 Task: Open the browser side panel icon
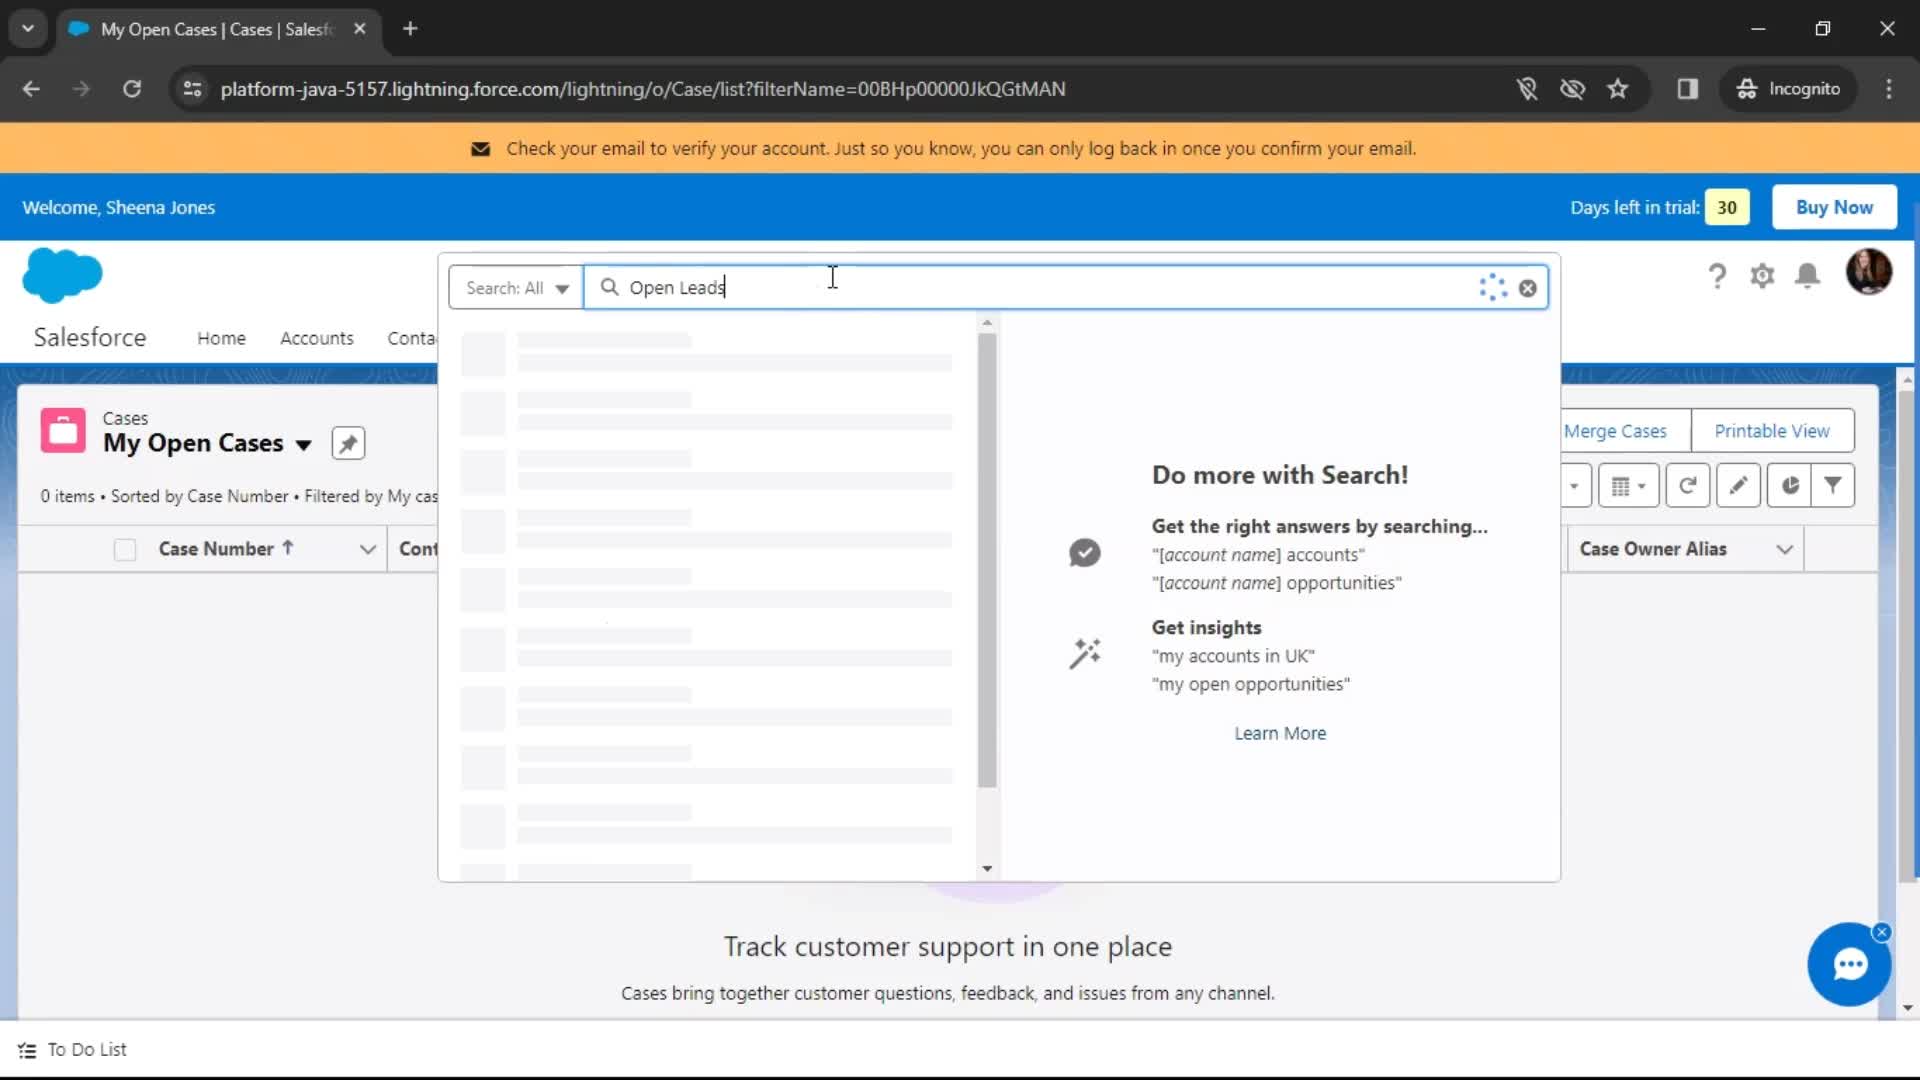(x=1688, y=89)
